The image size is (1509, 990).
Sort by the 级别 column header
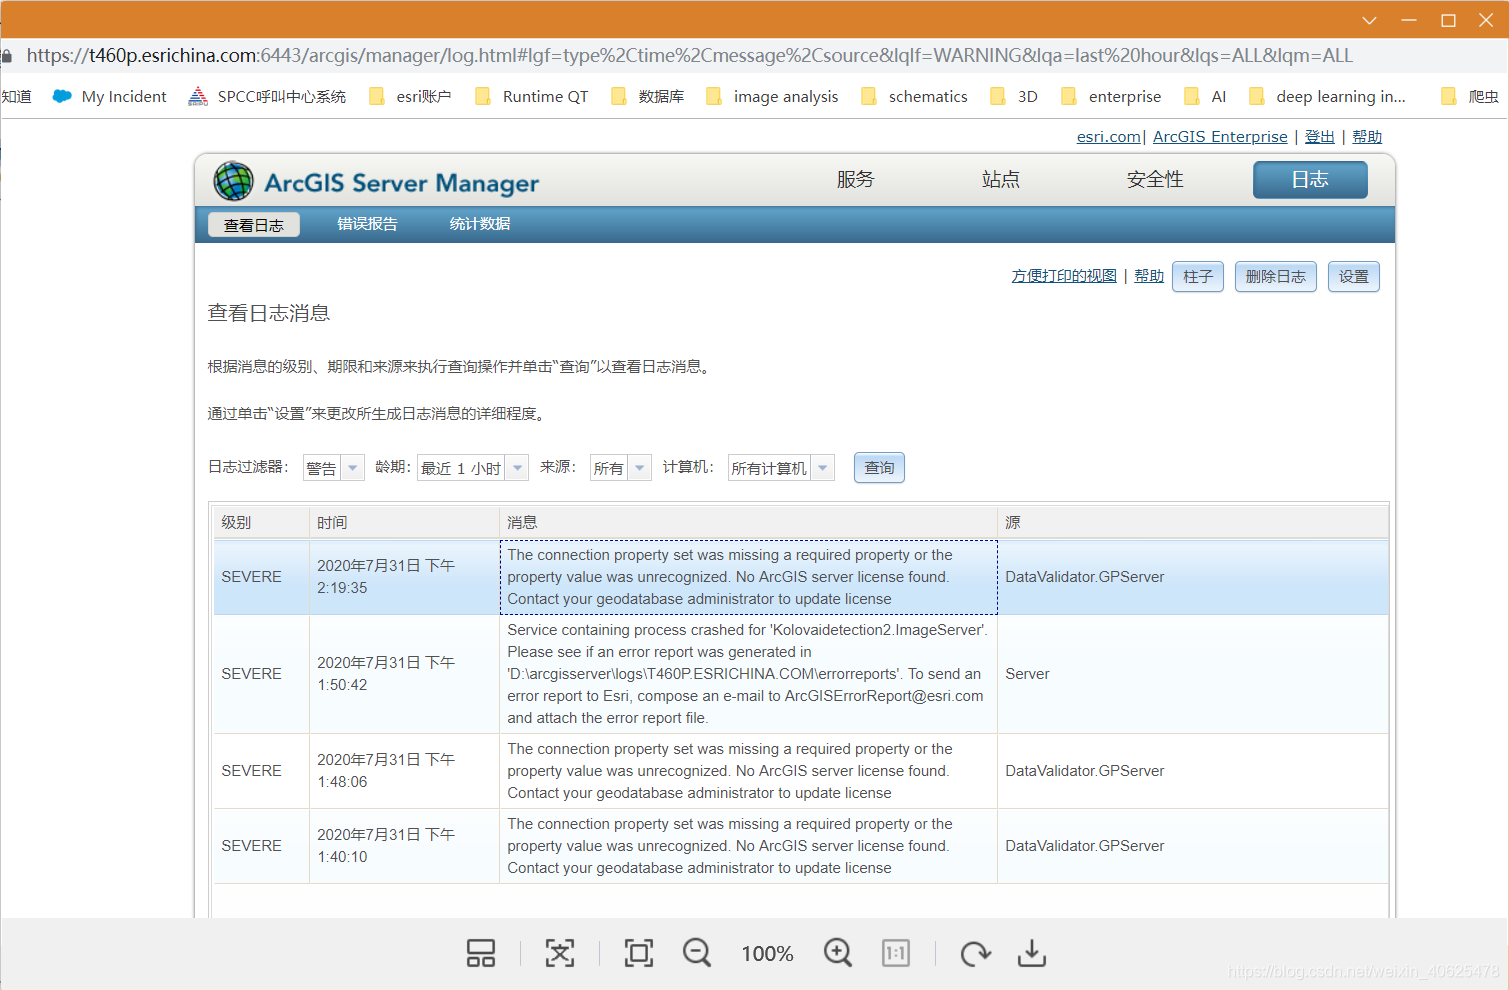(261, 522)
